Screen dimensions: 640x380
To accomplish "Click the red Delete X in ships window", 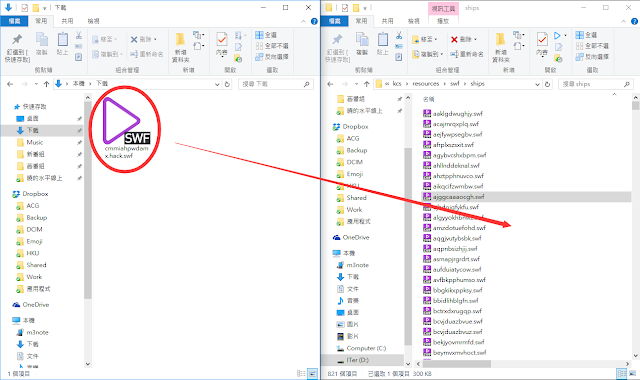I will tap(454, 39).
